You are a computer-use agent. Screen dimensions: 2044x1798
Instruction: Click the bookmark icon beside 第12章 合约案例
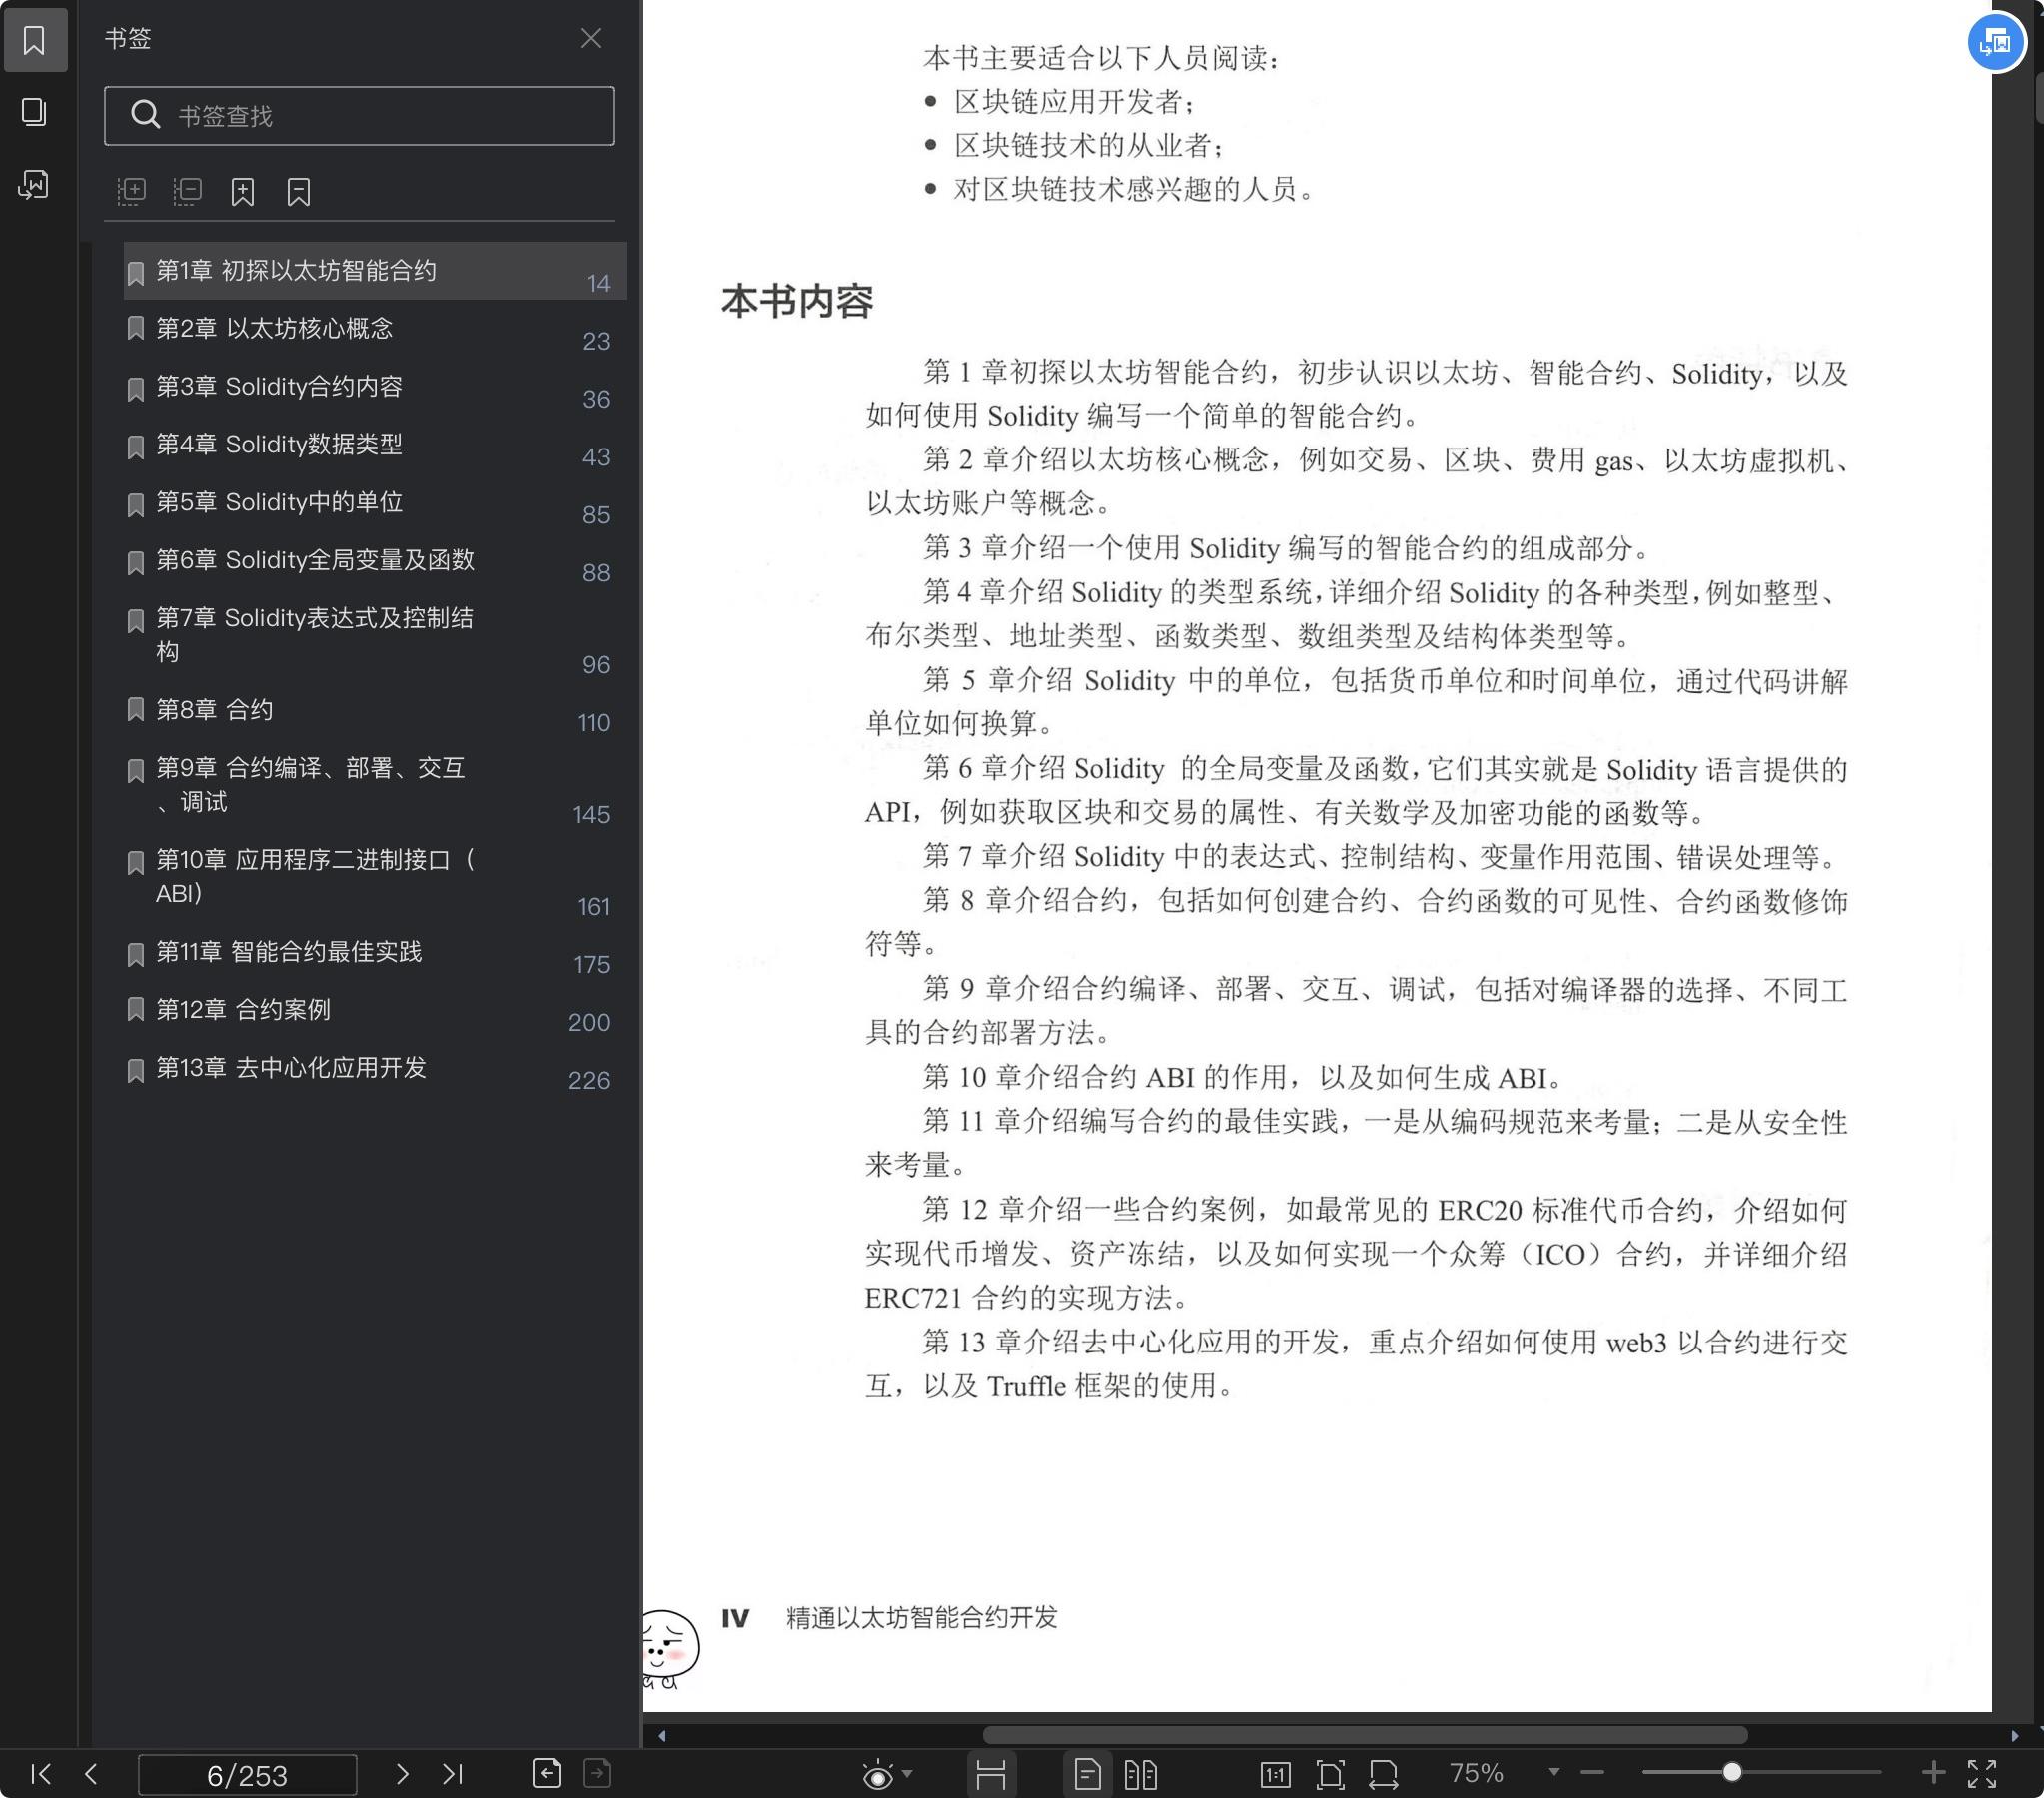click(x=136, y=1011)
